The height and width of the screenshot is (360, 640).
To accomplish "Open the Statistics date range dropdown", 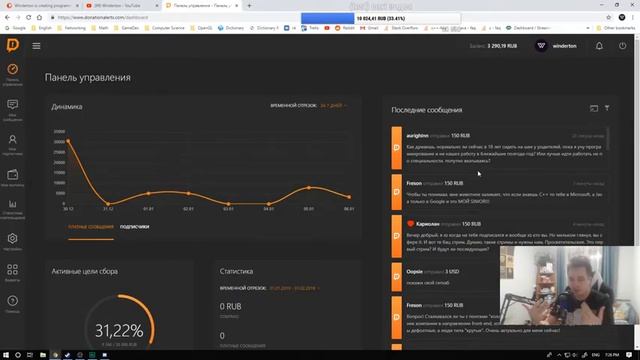I will 294,288.
